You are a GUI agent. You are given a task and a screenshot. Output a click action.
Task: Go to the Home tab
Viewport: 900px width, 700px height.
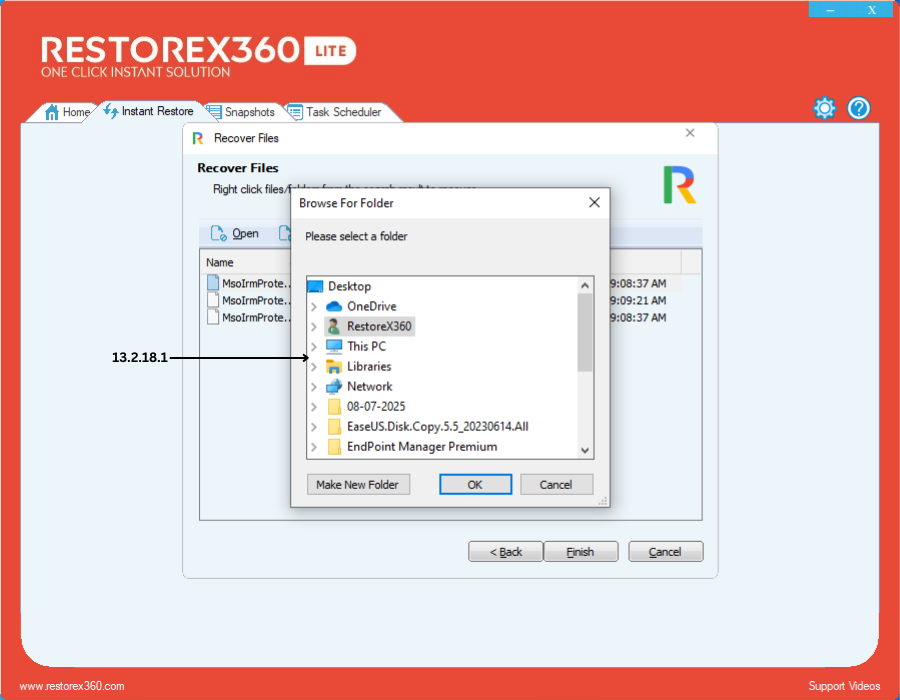68,112
